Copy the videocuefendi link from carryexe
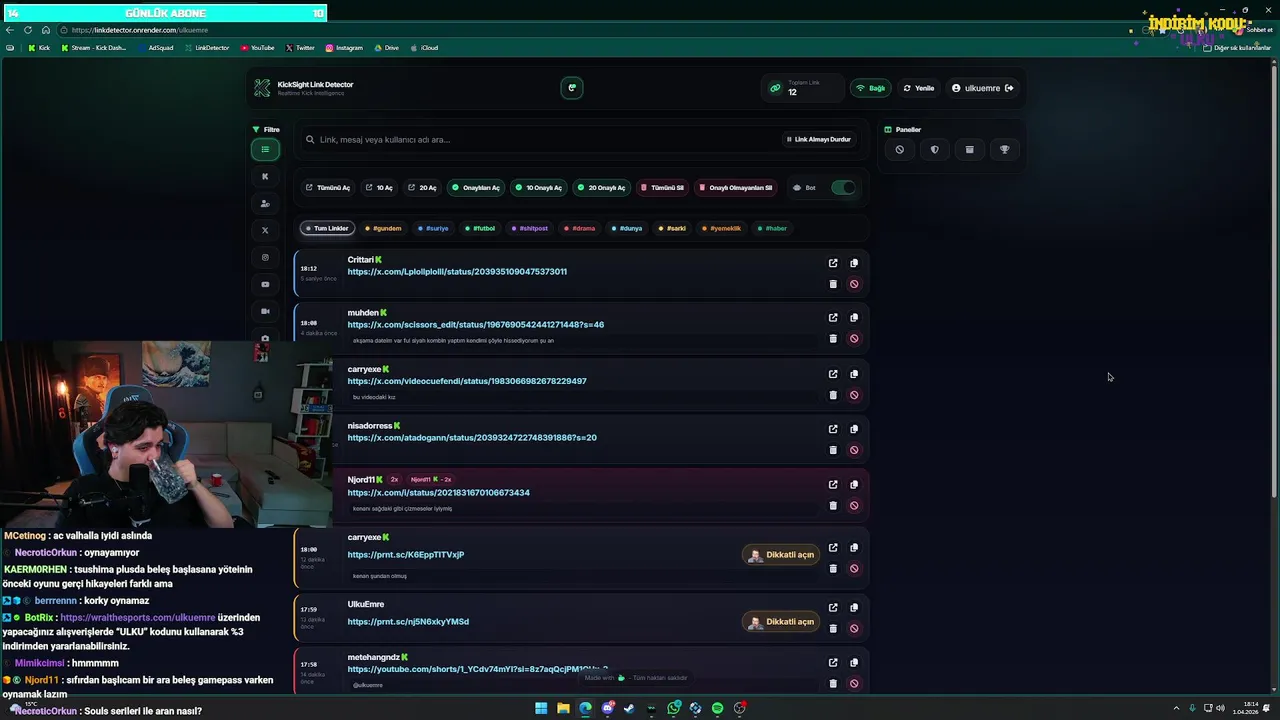 point(854,374)
